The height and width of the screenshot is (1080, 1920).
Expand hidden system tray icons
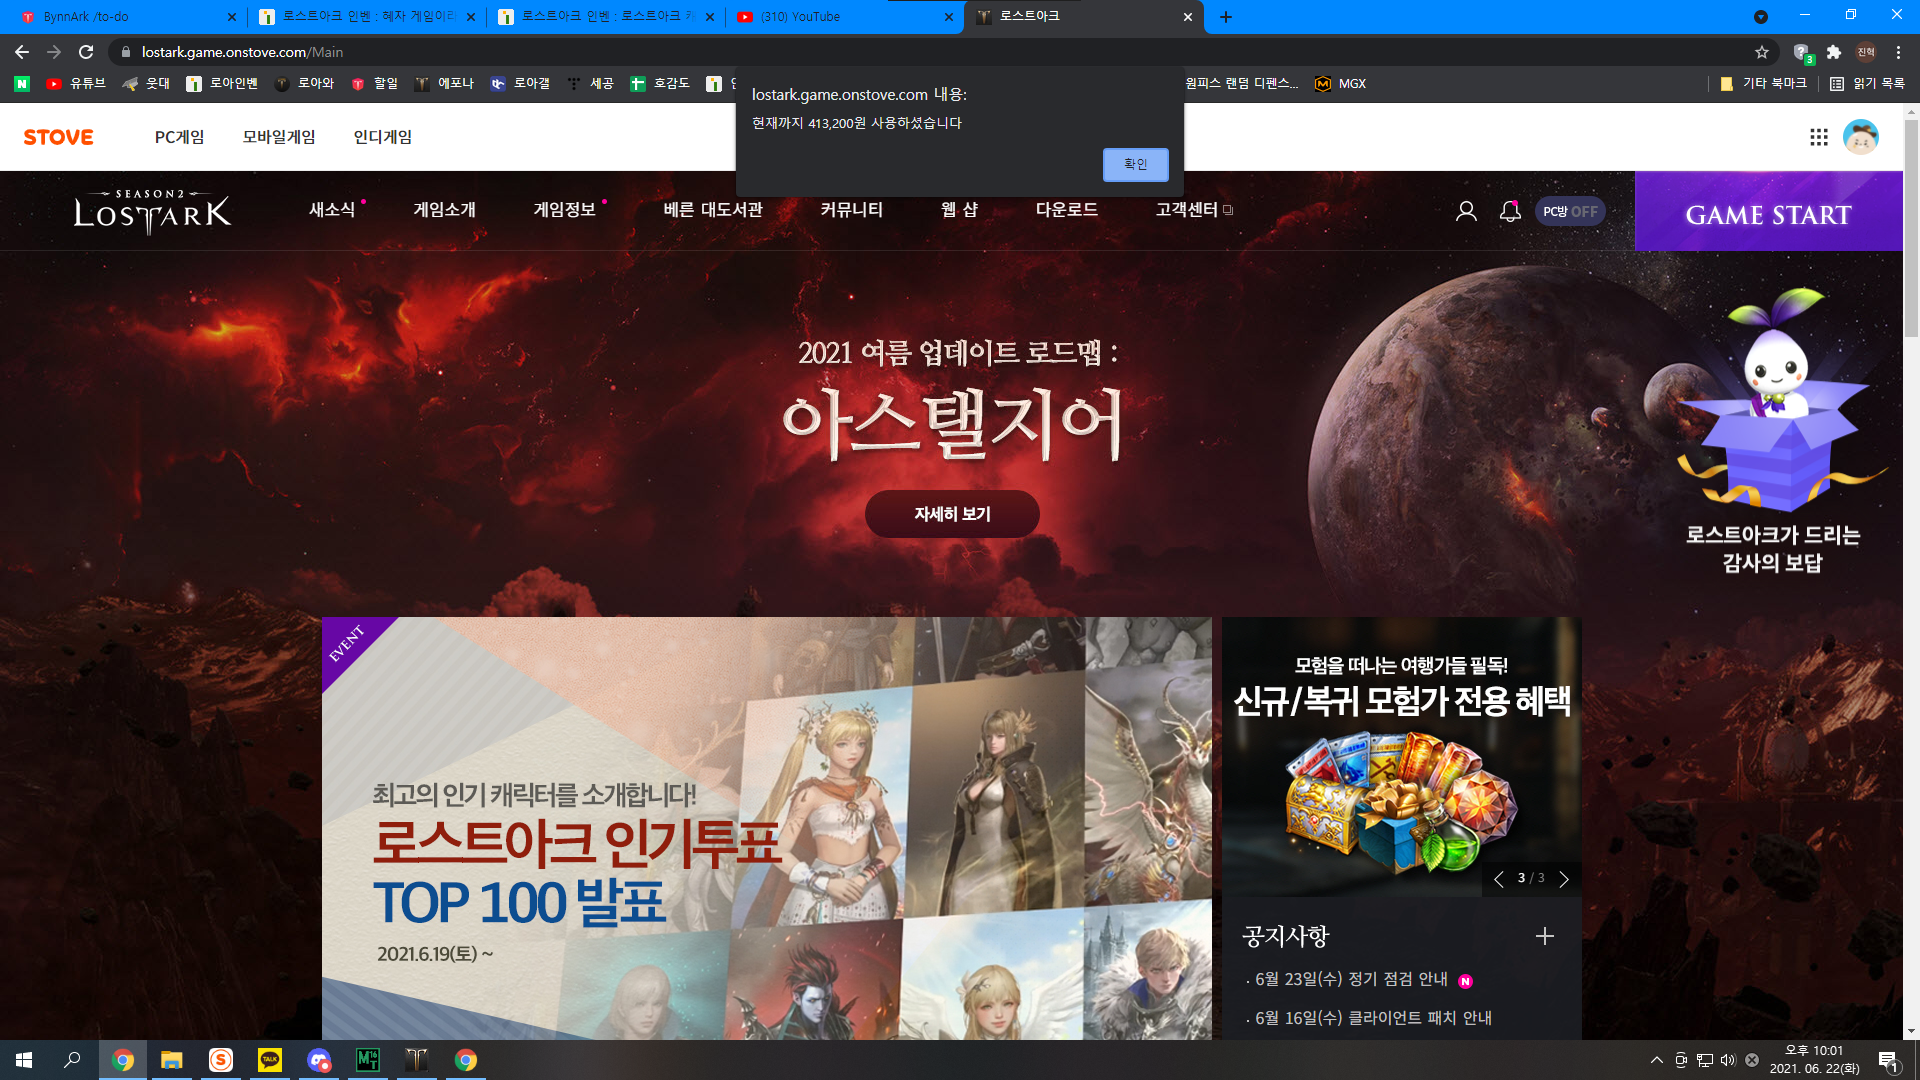[x=1657, y=1060]
